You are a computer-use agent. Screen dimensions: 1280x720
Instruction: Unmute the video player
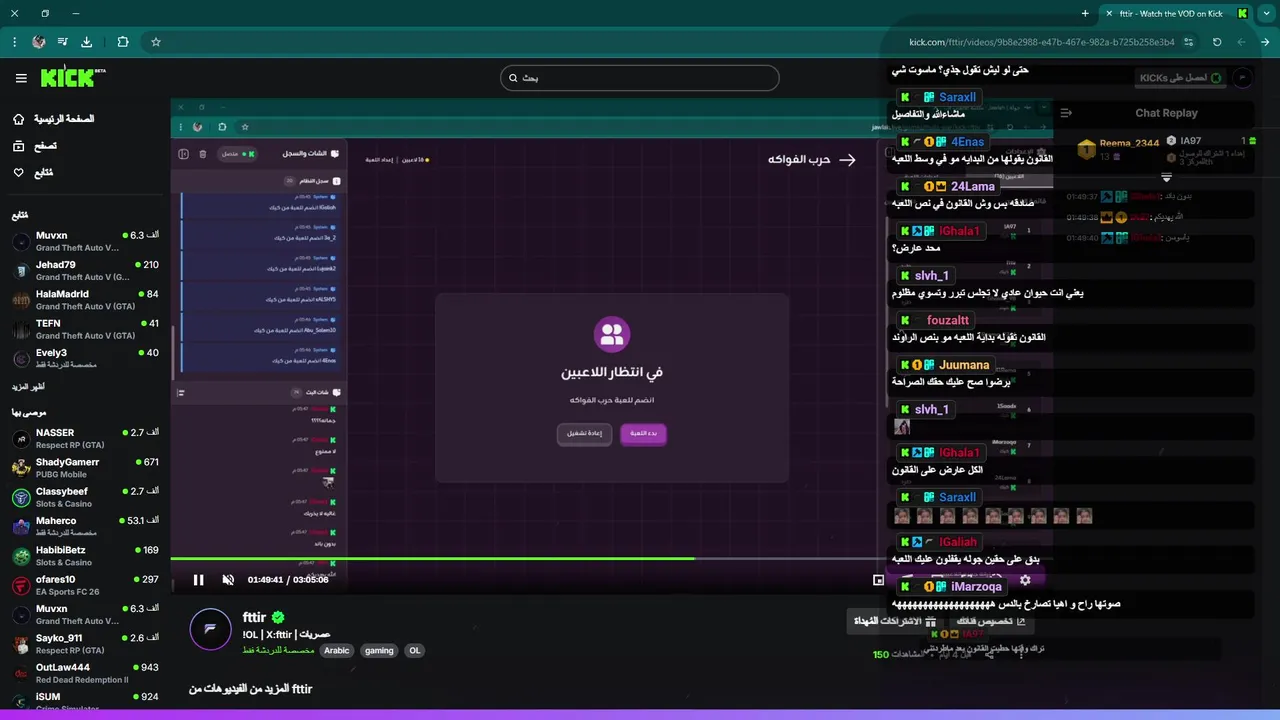point(228,580)
